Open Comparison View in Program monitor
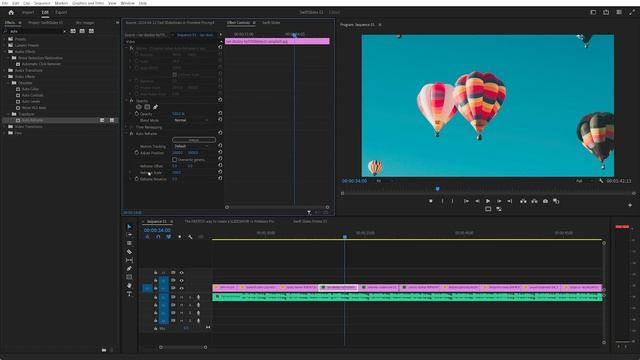Screen dimensions: 640x360 556,201
